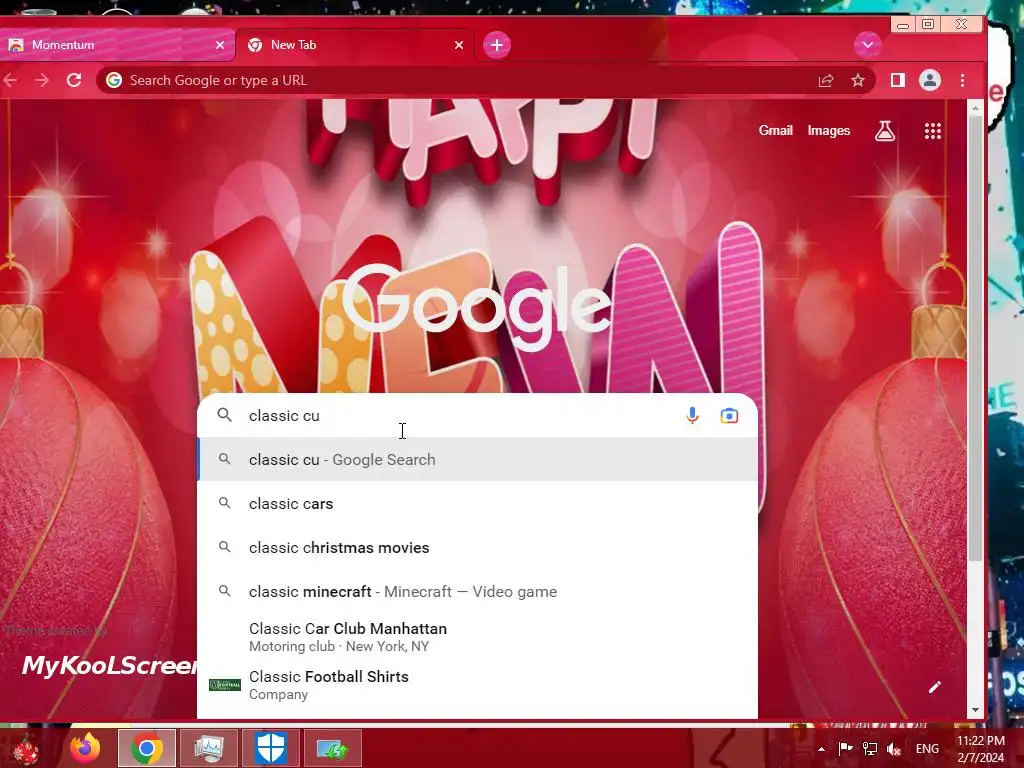Screen dimensions: 1024x768
Task: Change ENG input language
Action: [x=927, y=749]
